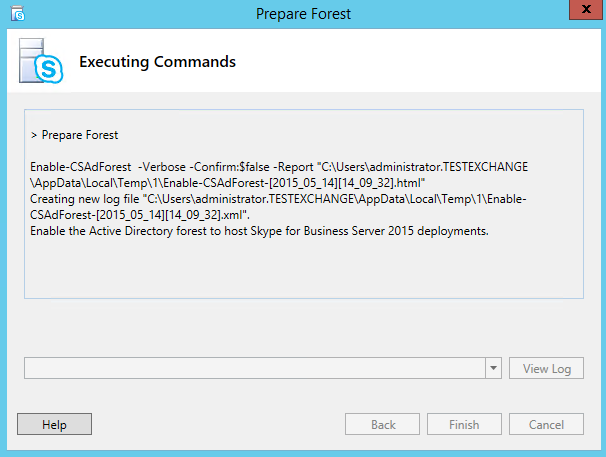Click the Skype icon in the title bar

18,14
